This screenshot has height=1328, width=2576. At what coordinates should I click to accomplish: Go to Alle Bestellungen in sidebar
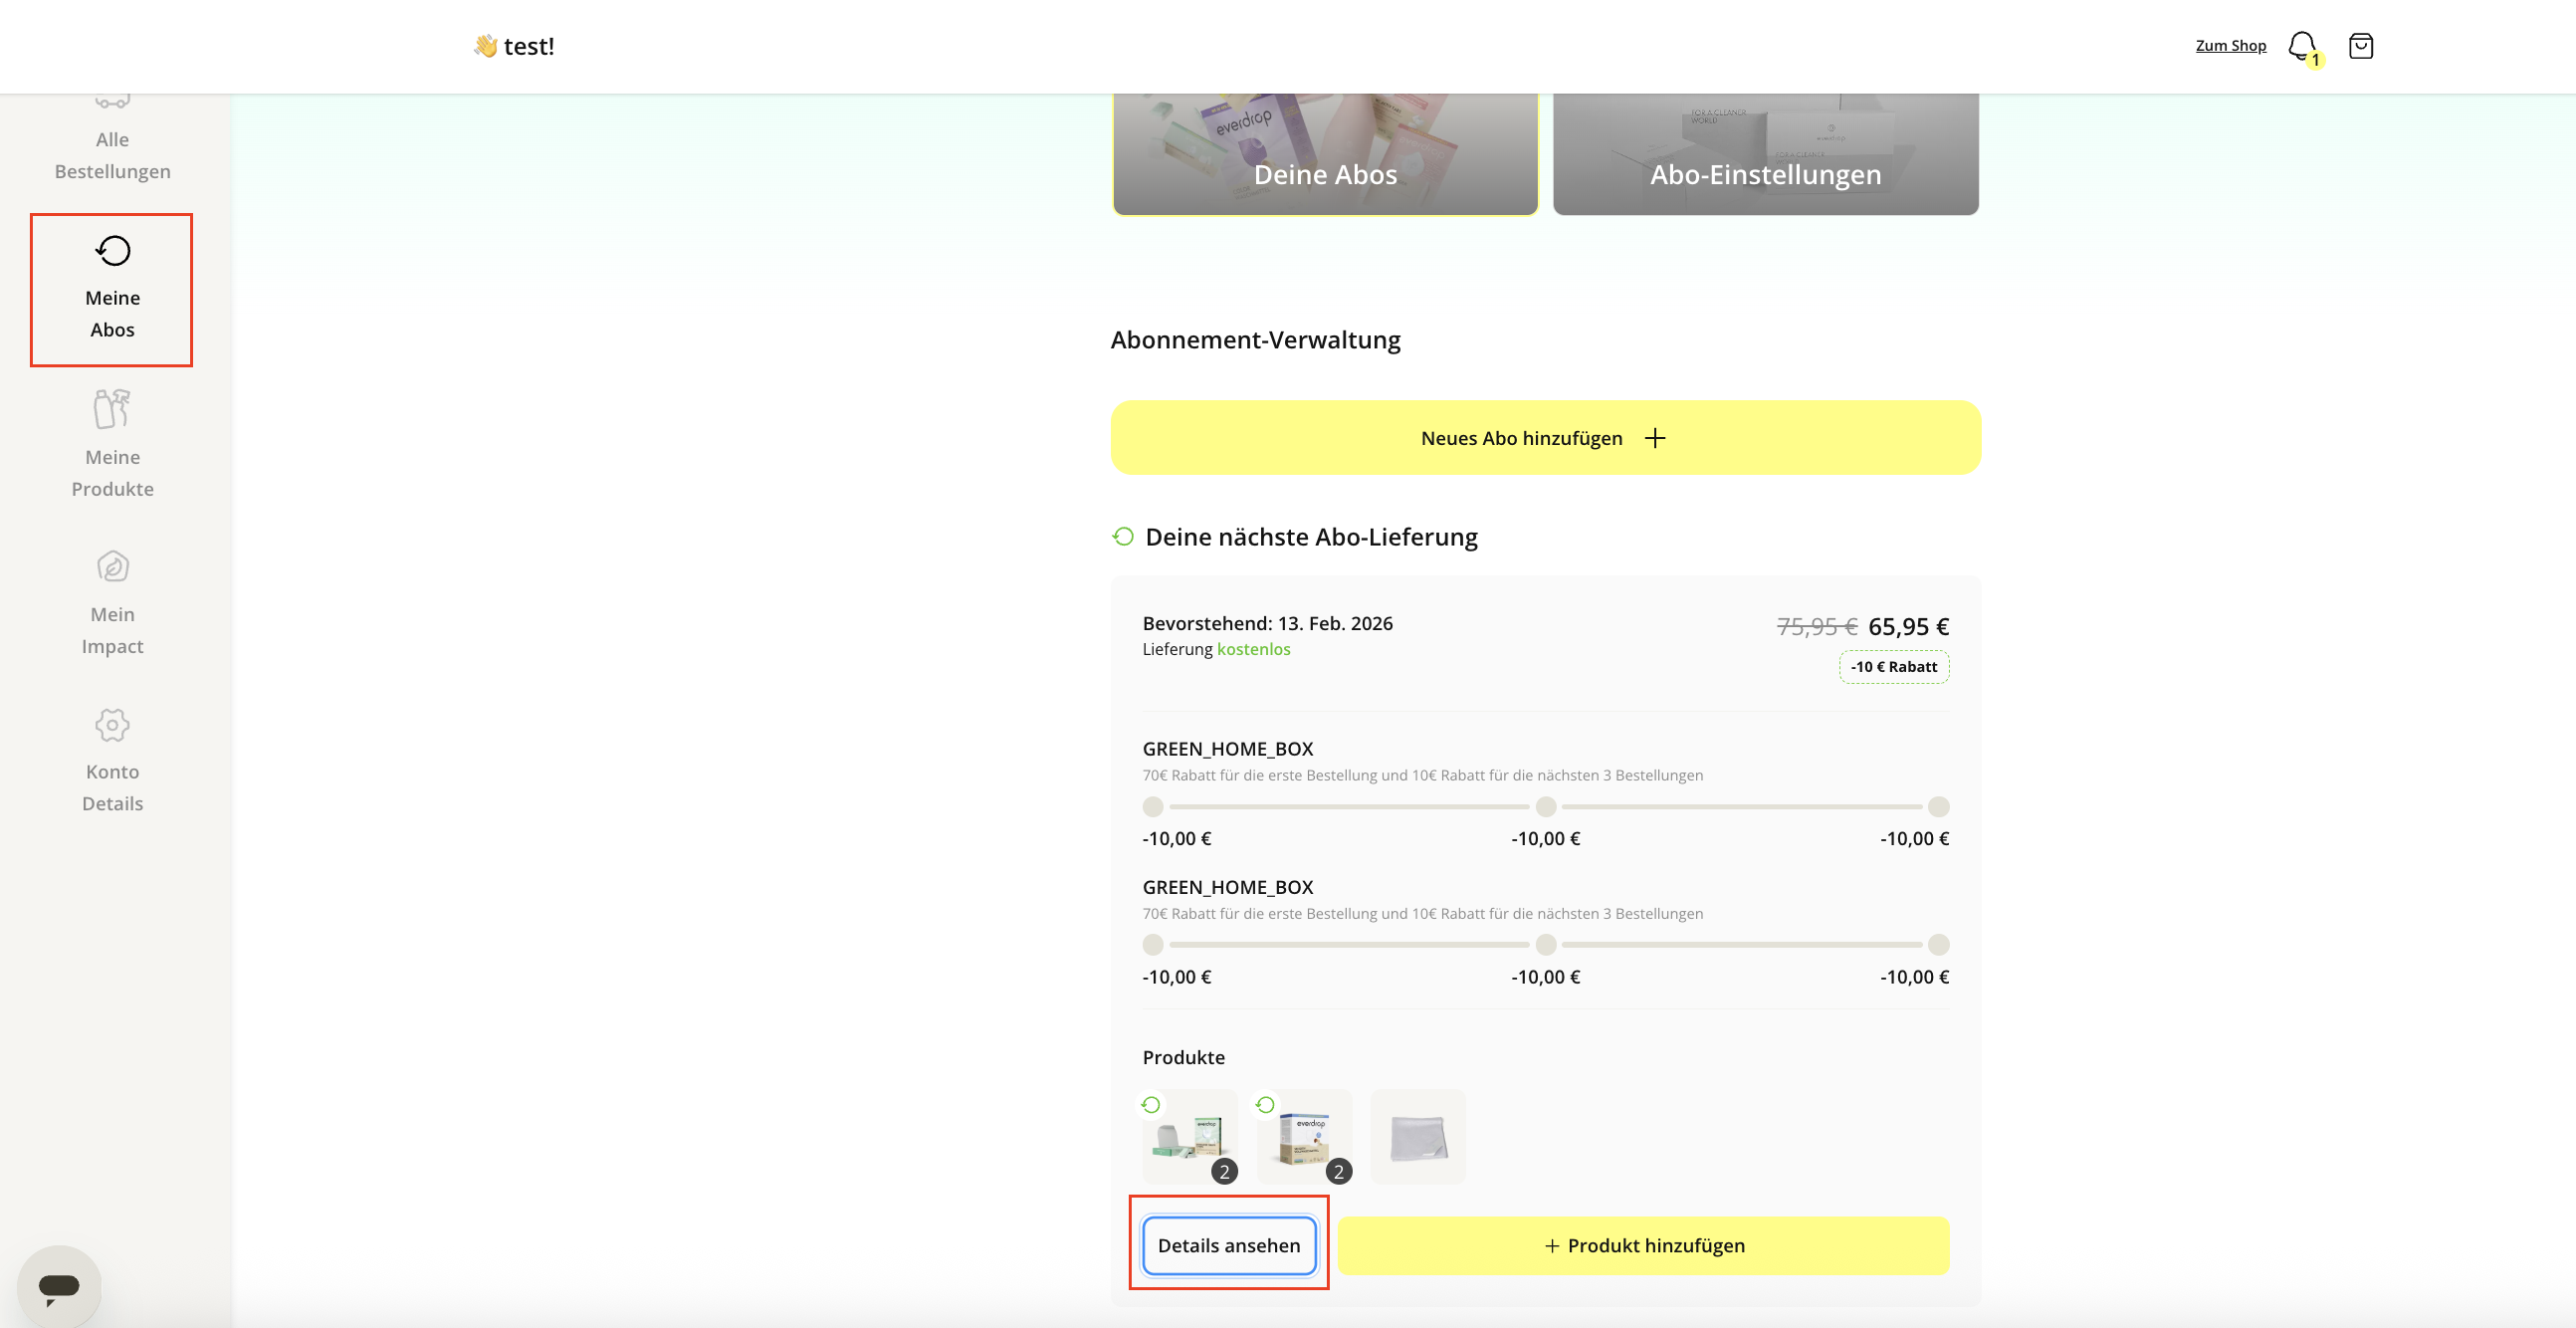[113, 154]
